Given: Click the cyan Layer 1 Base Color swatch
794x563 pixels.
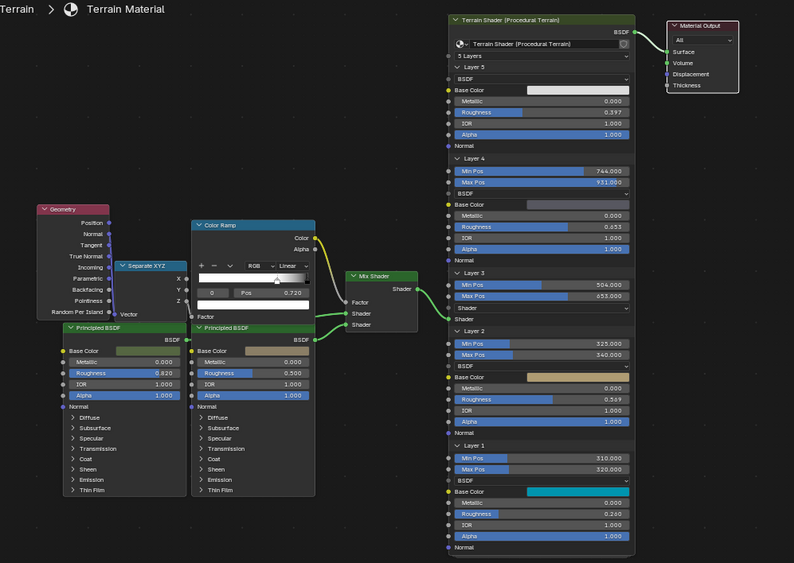Looking at the screenshot, I should point(578,492).
